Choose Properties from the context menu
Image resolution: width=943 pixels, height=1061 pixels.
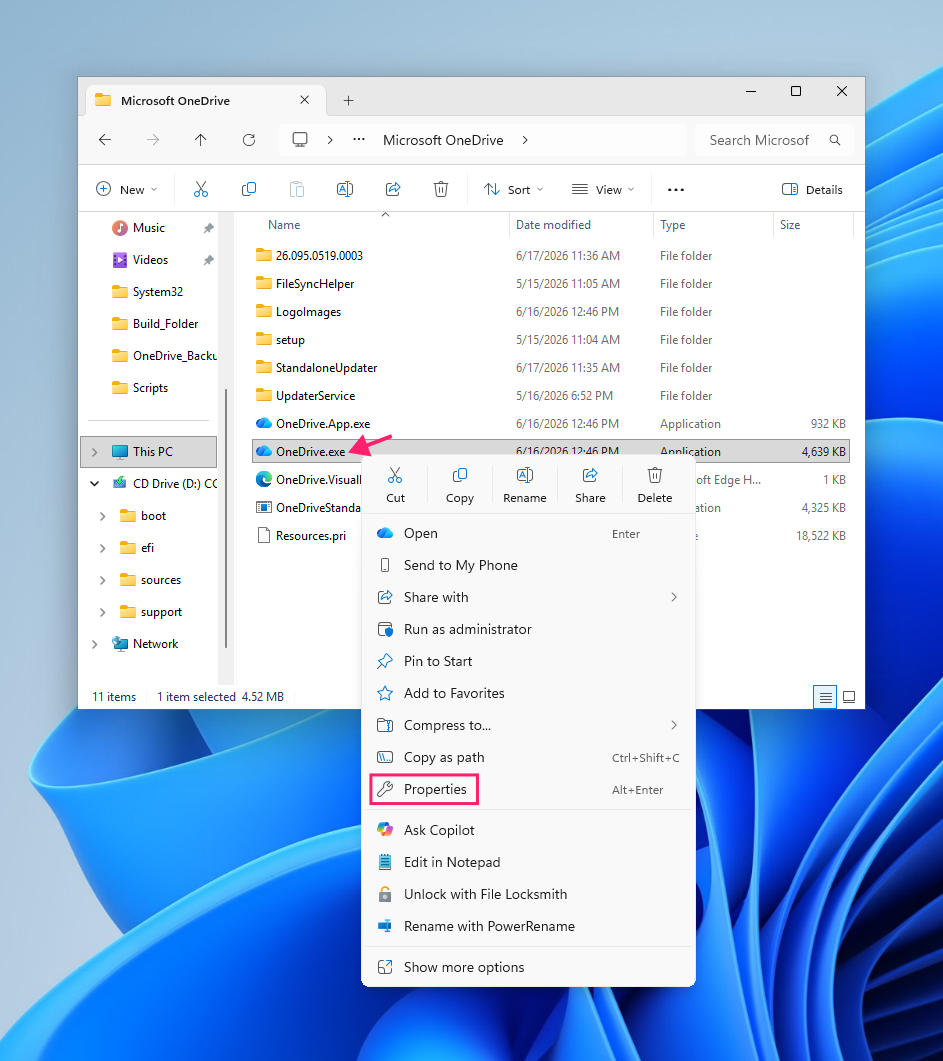tap(528, 790)
